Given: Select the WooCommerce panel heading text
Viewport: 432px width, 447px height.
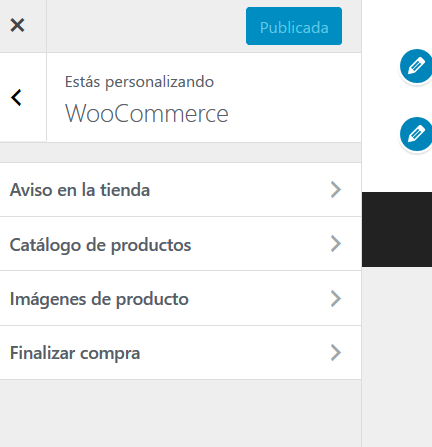Looking at the screenshot, I should coord(147,114).
